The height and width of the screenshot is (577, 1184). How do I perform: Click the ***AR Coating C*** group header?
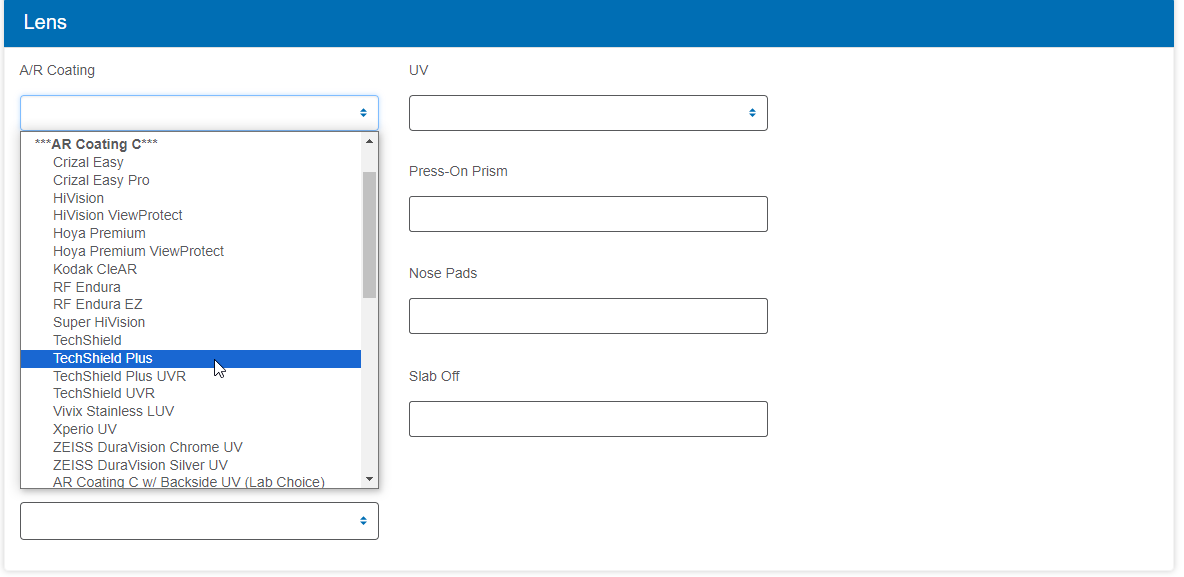(x=96, y=144)
